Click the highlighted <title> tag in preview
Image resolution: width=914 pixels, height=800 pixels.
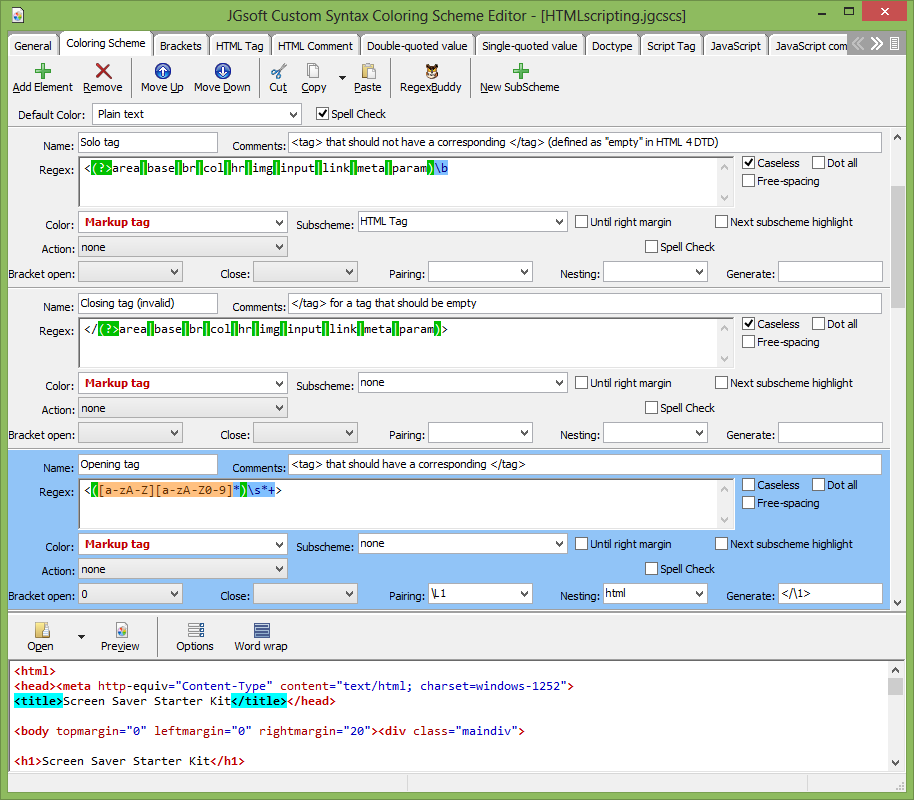[38, 701]
